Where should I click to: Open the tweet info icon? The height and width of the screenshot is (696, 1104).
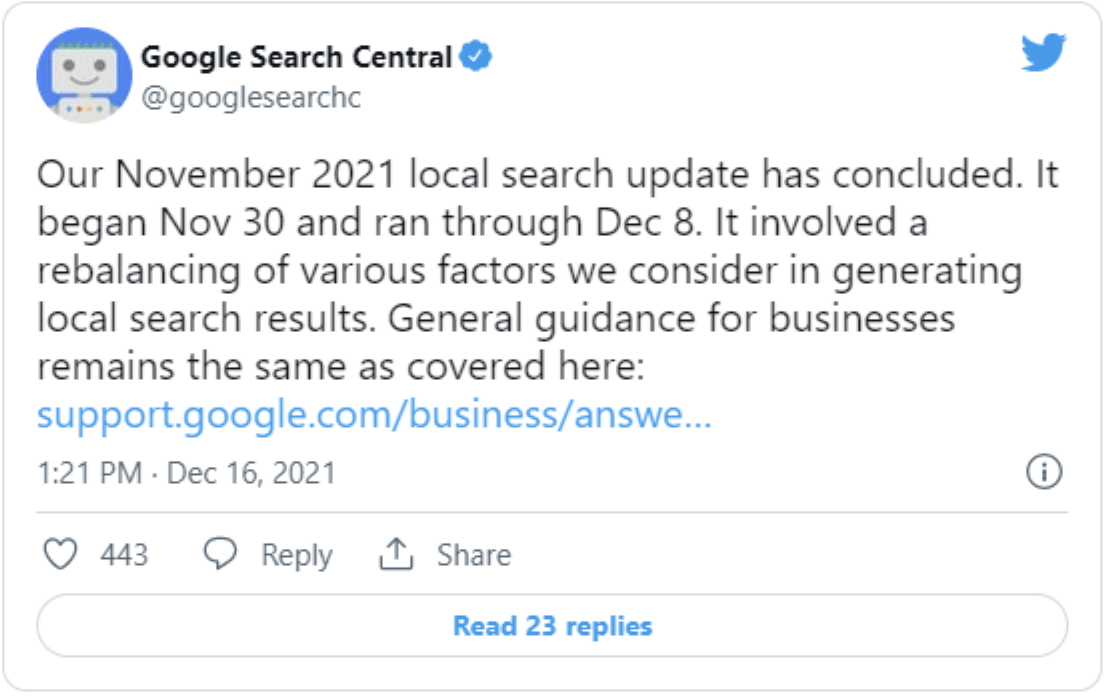[1044, 473]
